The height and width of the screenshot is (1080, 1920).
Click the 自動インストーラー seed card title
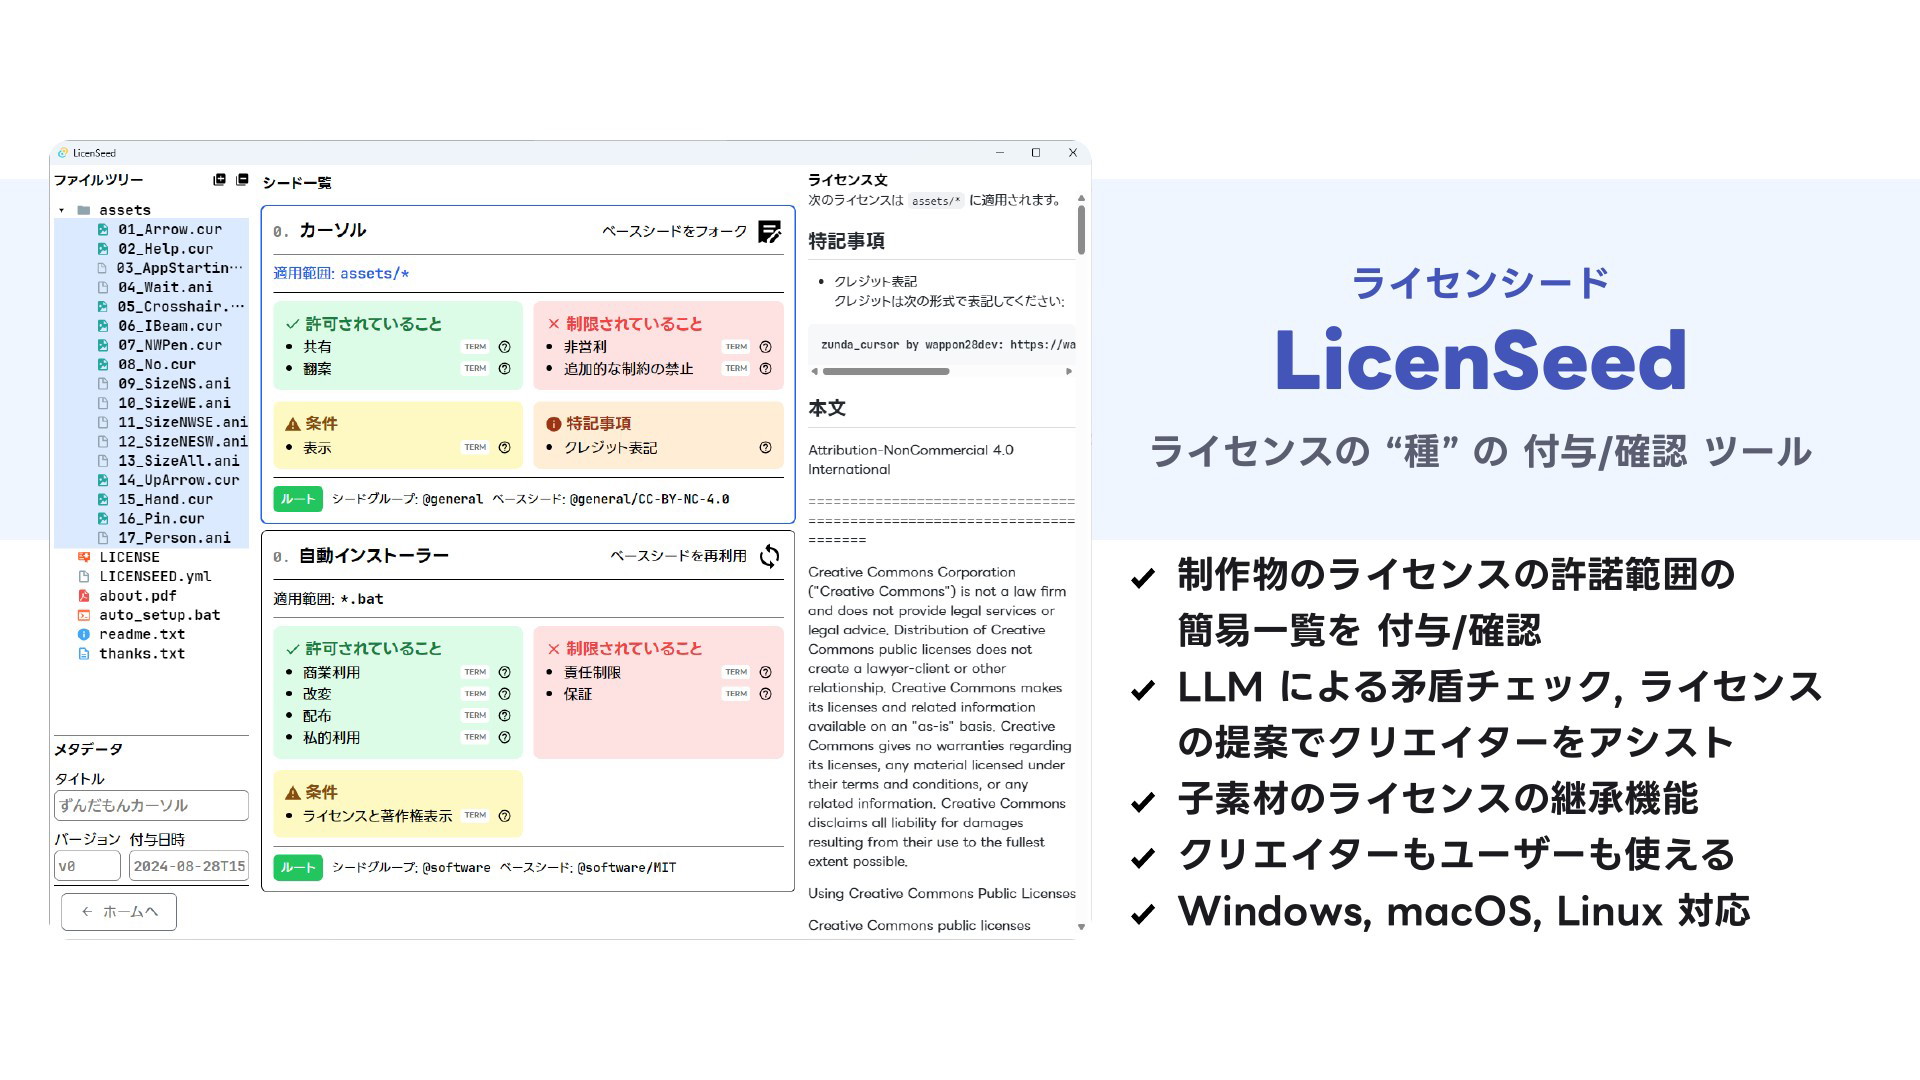pos(374,556)
